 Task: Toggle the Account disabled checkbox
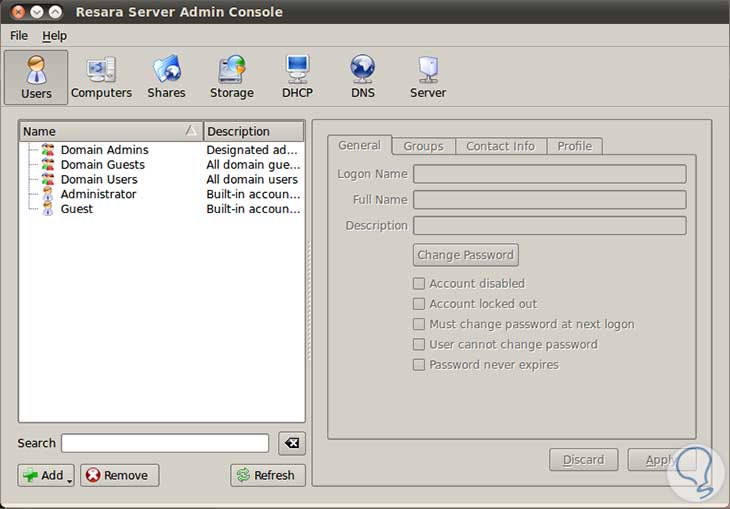point(419,284)
